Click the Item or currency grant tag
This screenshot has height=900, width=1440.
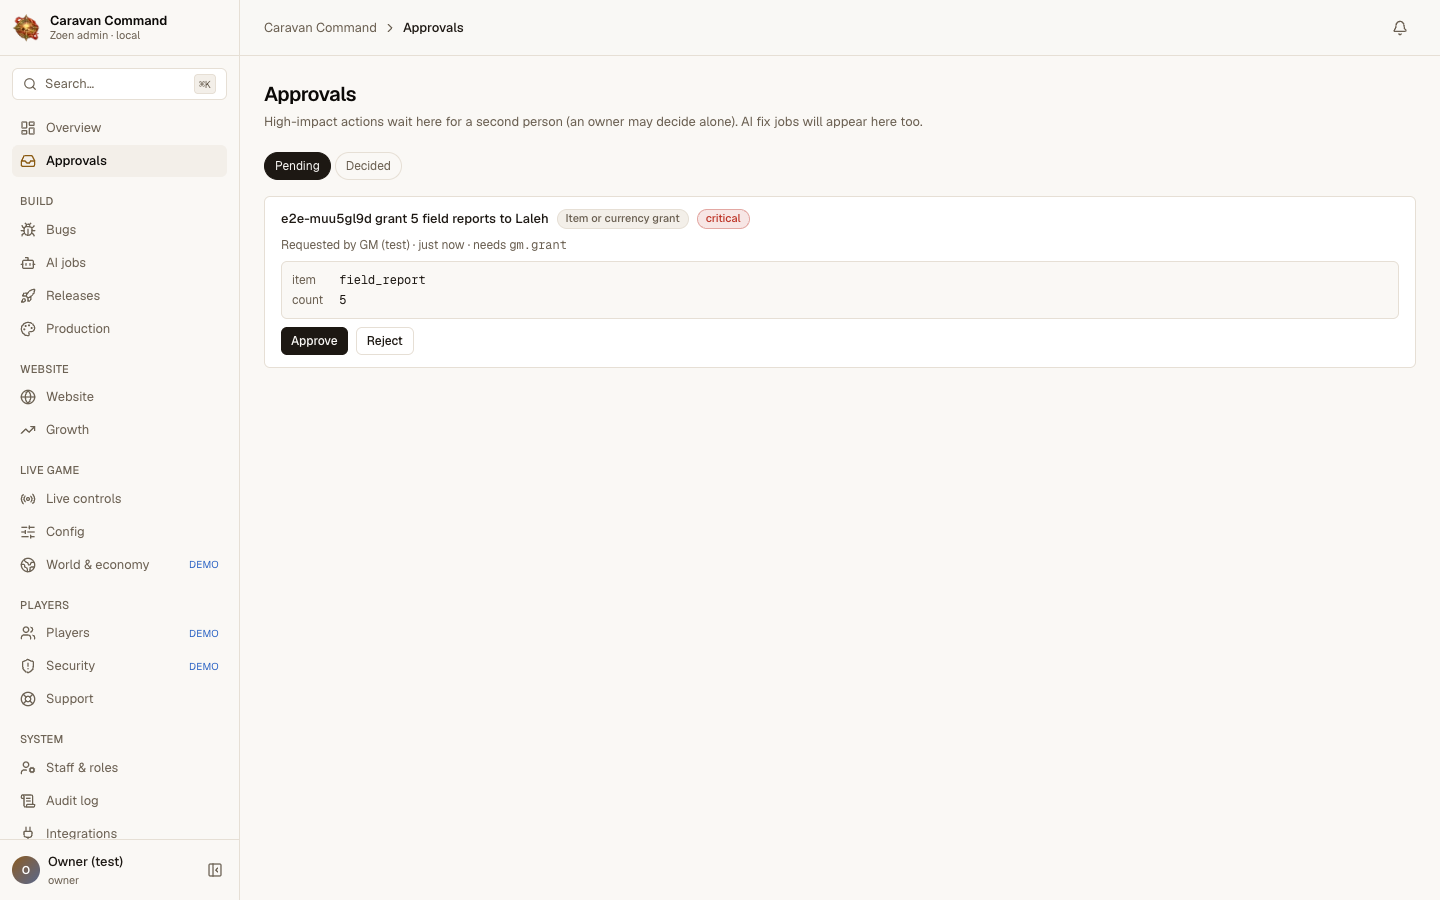[622, 219]
